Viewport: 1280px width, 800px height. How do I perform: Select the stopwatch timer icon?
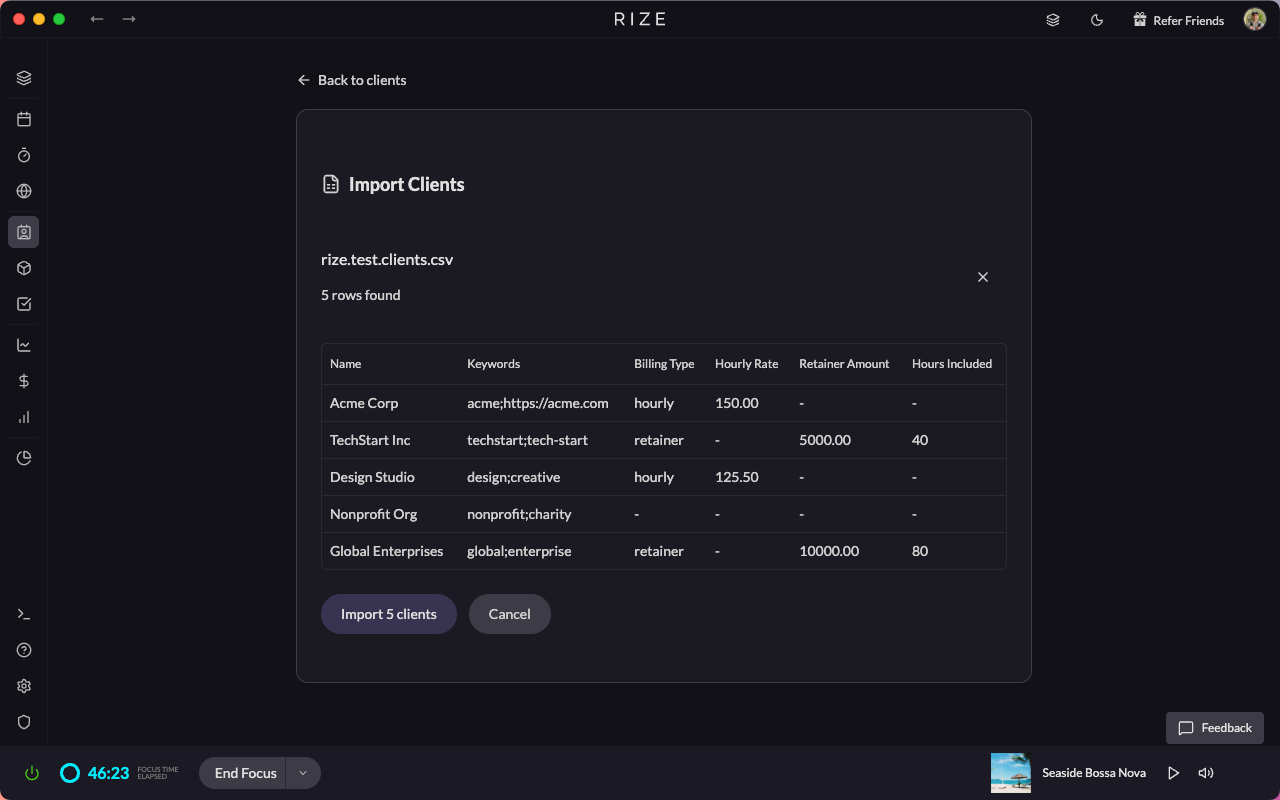(24, 155)
